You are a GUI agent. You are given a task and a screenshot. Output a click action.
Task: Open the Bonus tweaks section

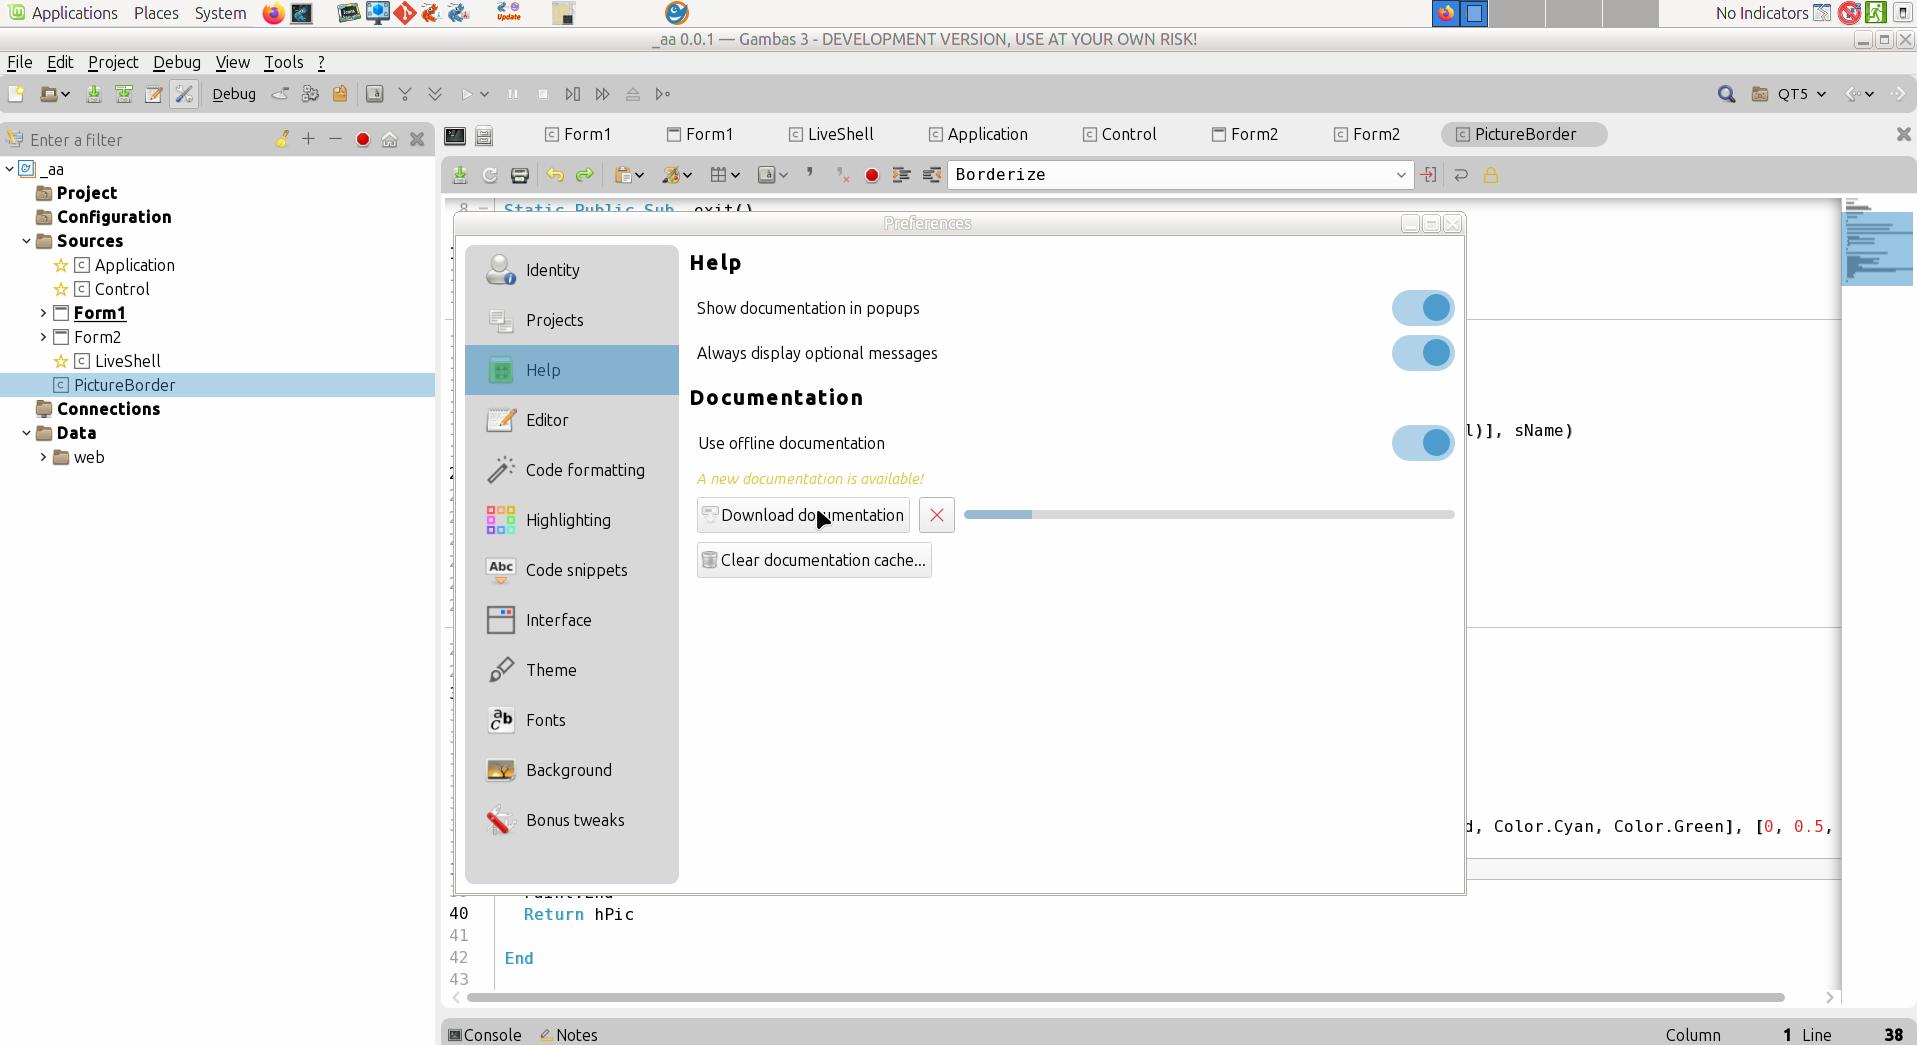[x=574, y=820]
